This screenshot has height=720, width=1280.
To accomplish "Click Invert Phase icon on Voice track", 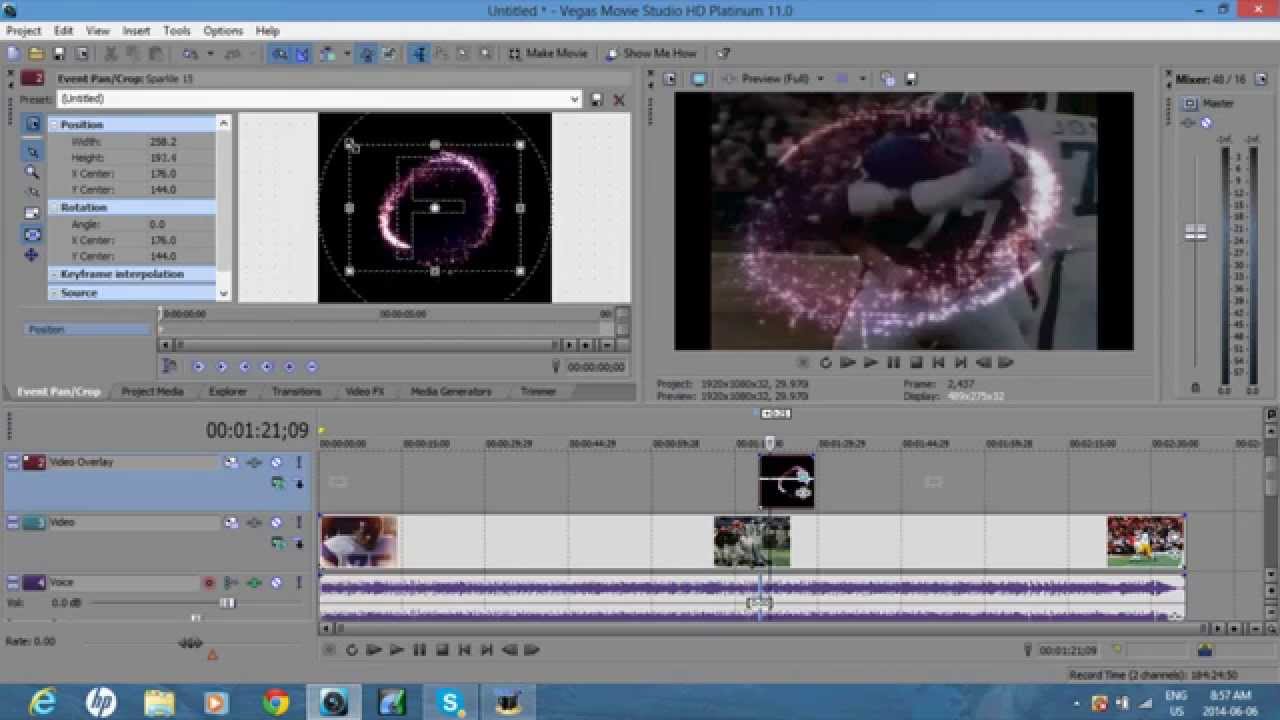I will (x=231, y=582).
